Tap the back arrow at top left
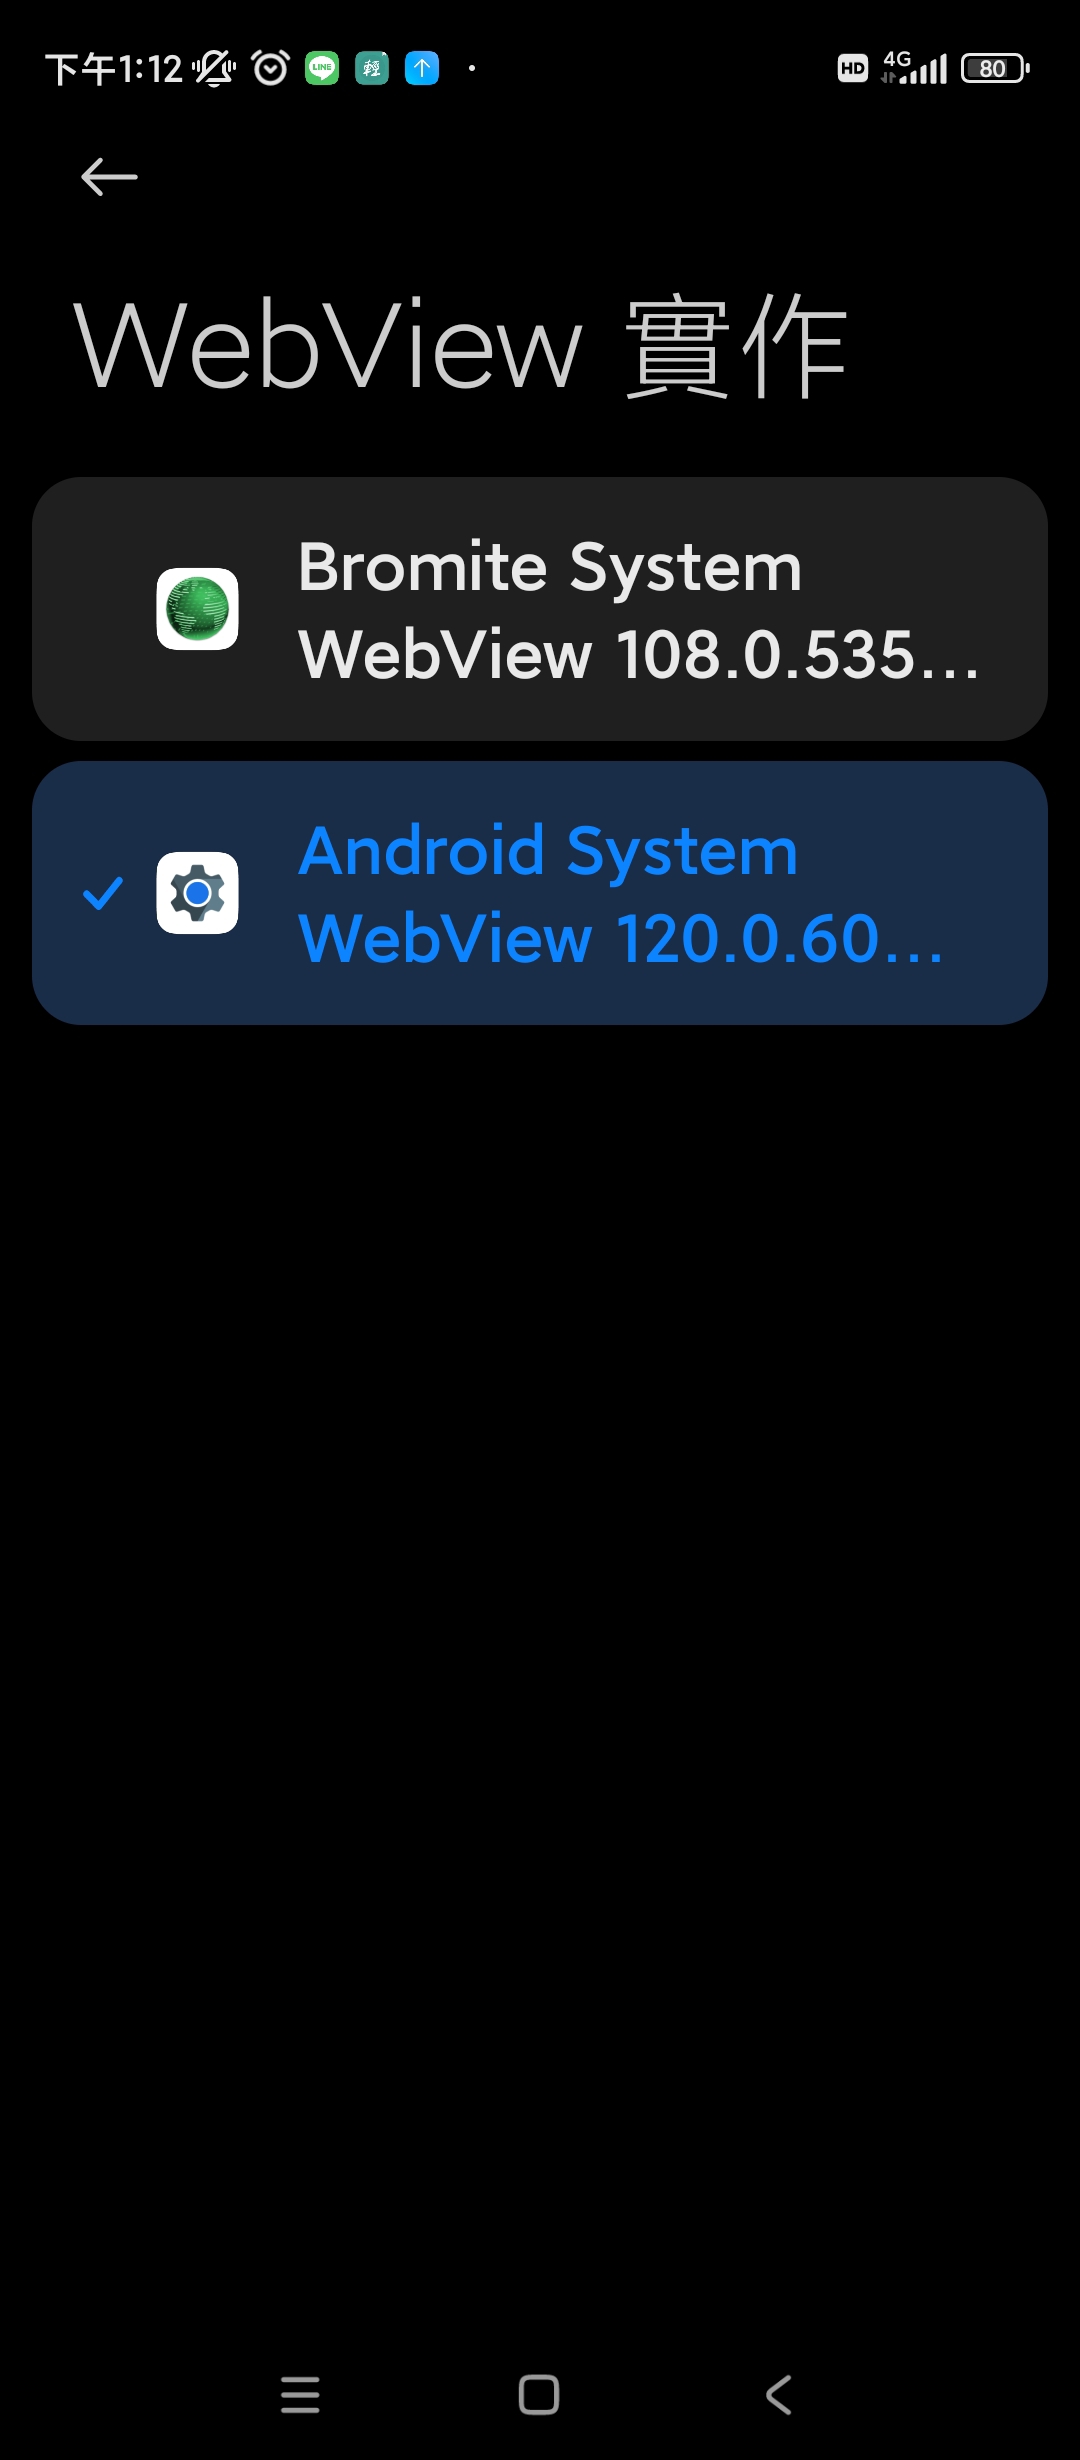This screenshot has height=2460, width=1080. (x=109, y=177)
